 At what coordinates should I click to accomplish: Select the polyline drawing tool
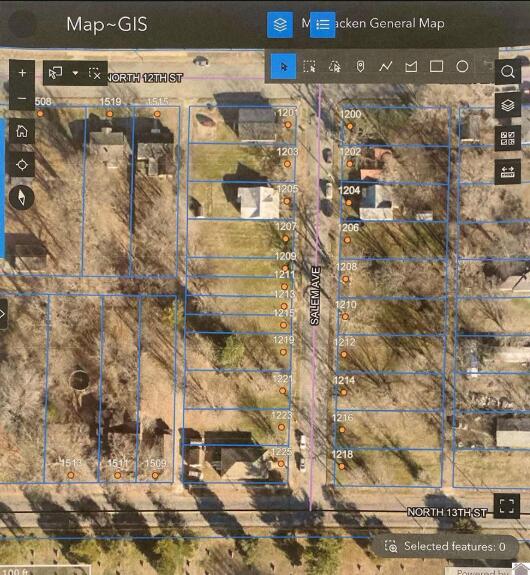click(x=385, y=66)
